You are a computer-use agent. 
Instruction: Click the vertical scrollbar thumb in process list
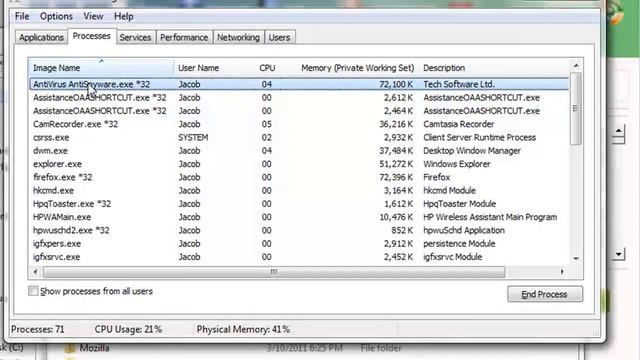576,109
